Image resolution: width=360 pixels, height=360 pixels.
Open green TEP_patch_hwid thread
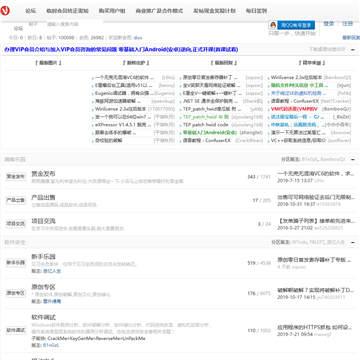point(206,117)
